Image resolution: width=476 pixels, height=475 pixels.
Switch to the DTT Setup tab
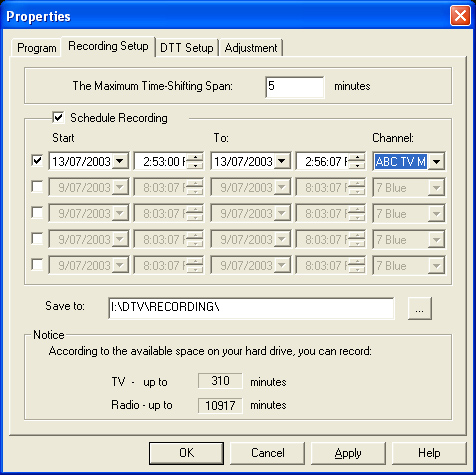(187, 48)
